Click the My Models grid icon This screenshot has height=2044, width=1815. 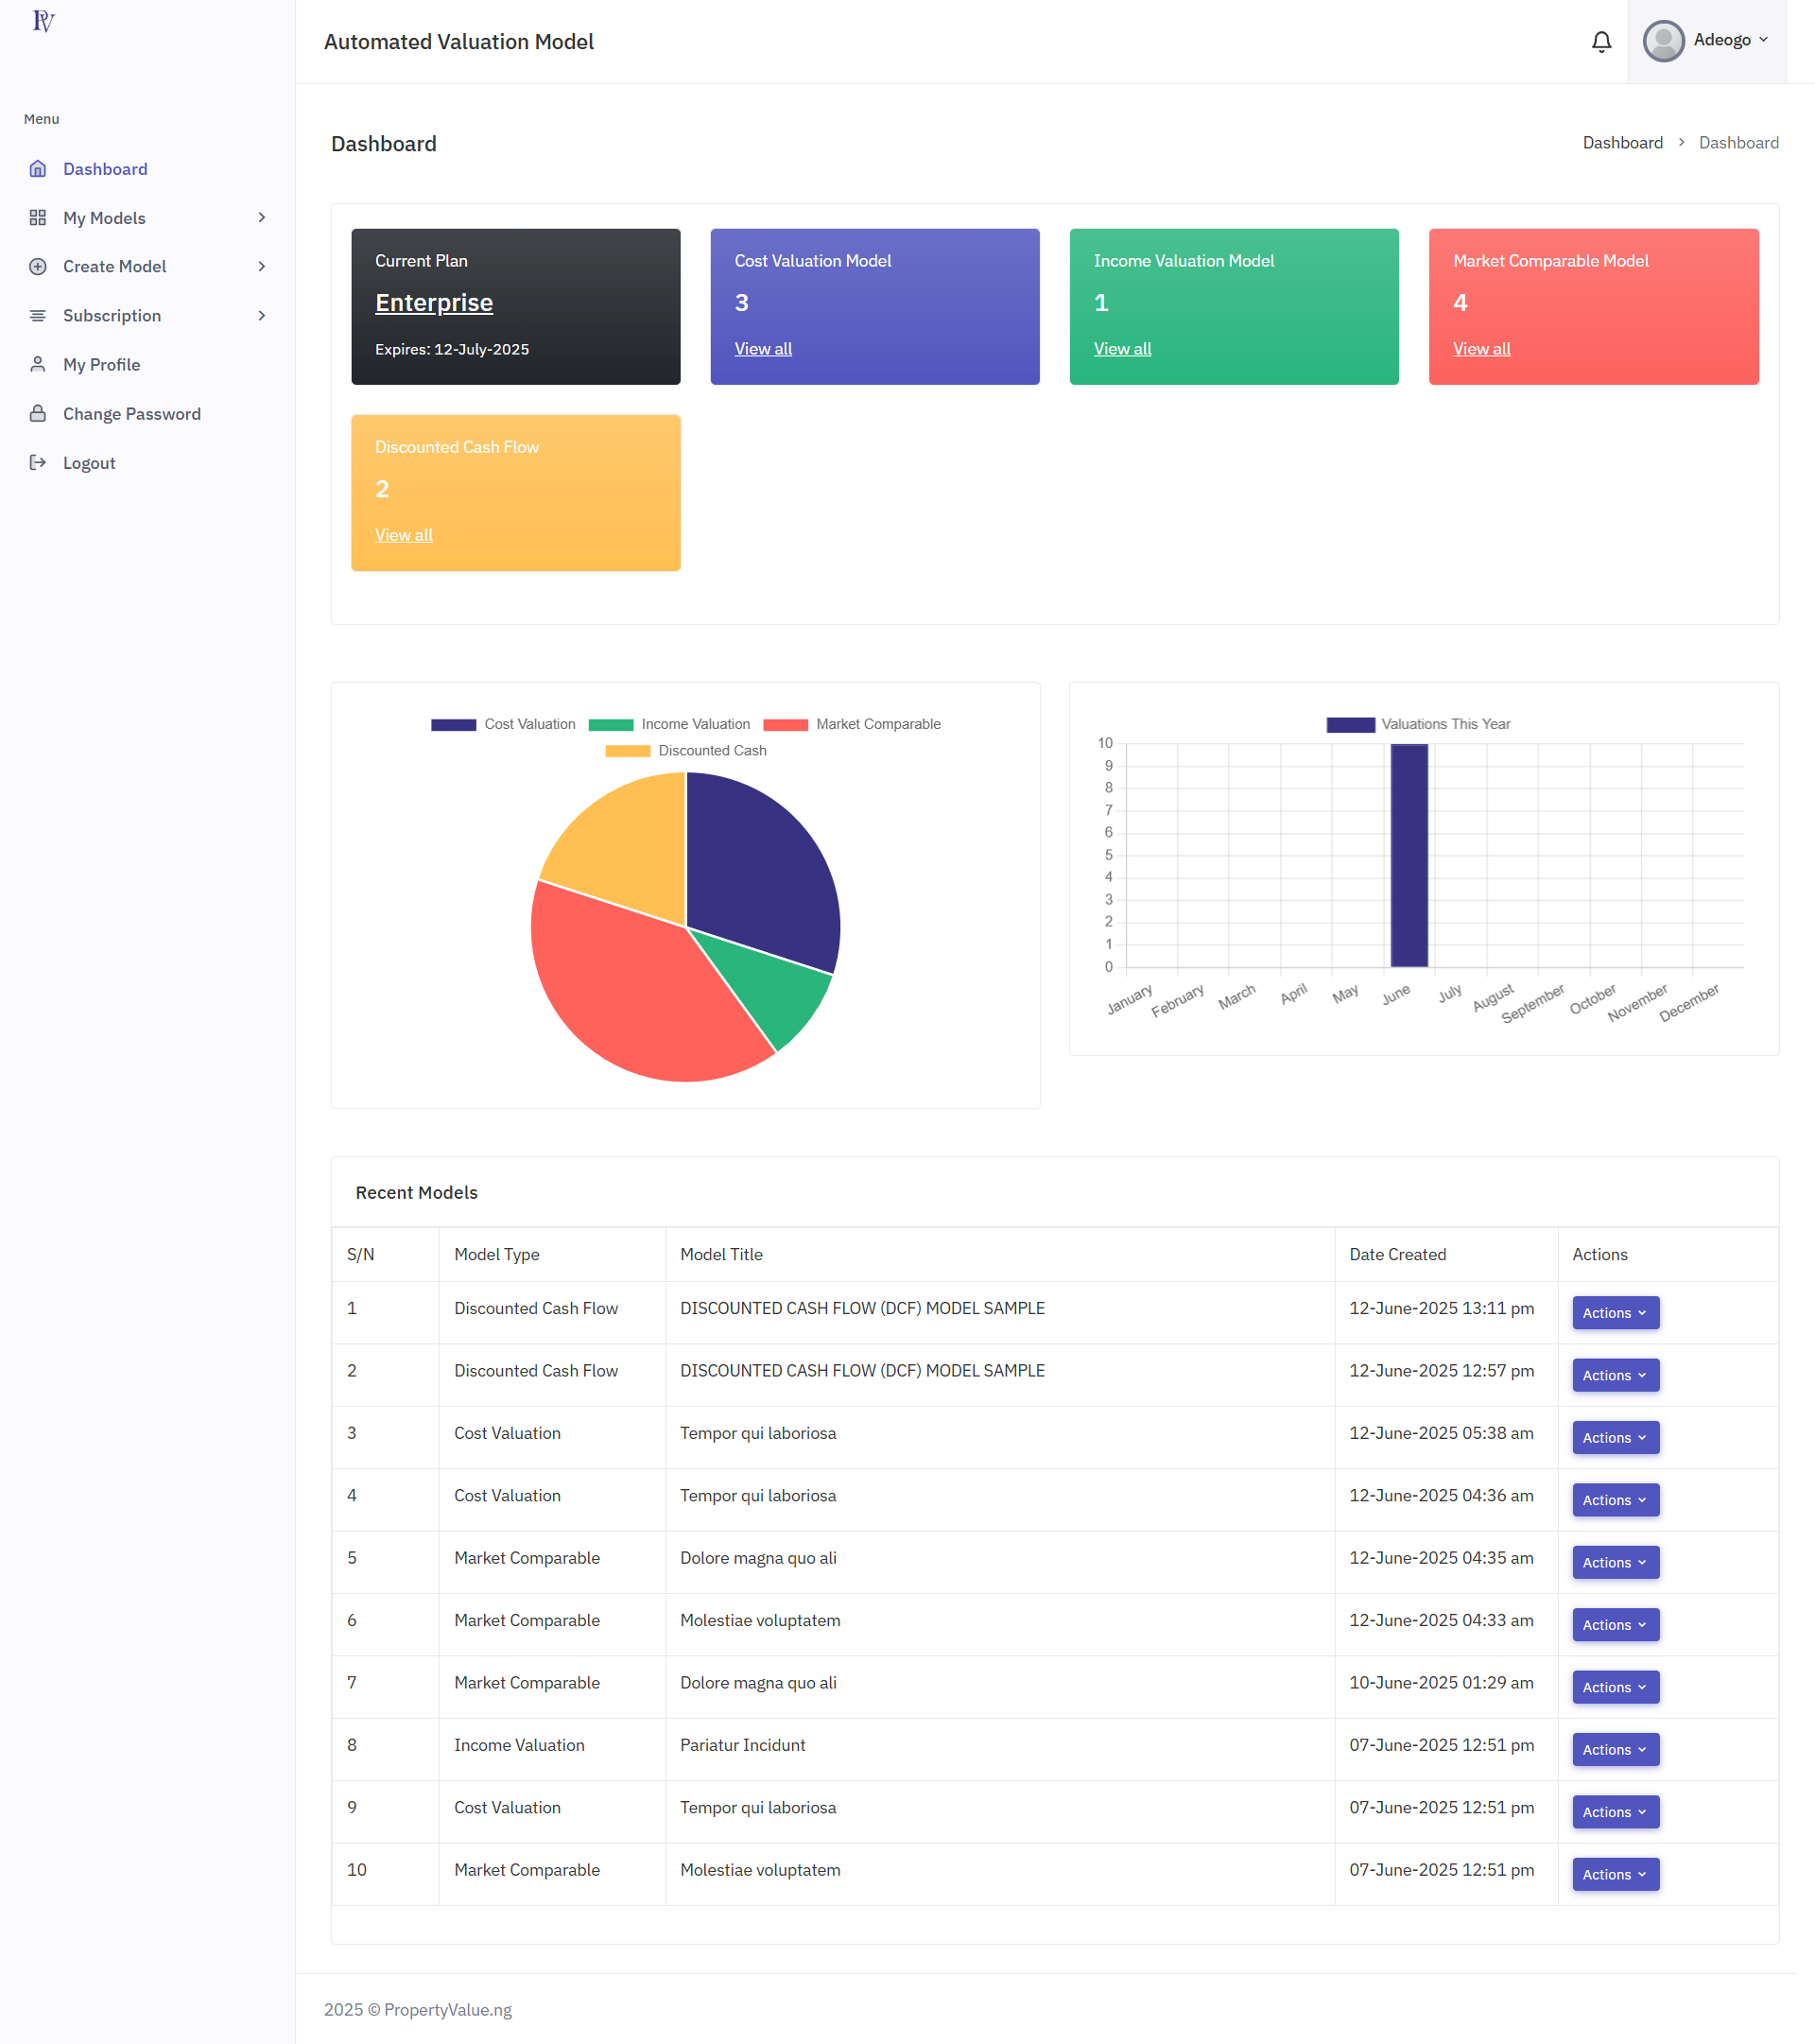(x=38, y=218)
